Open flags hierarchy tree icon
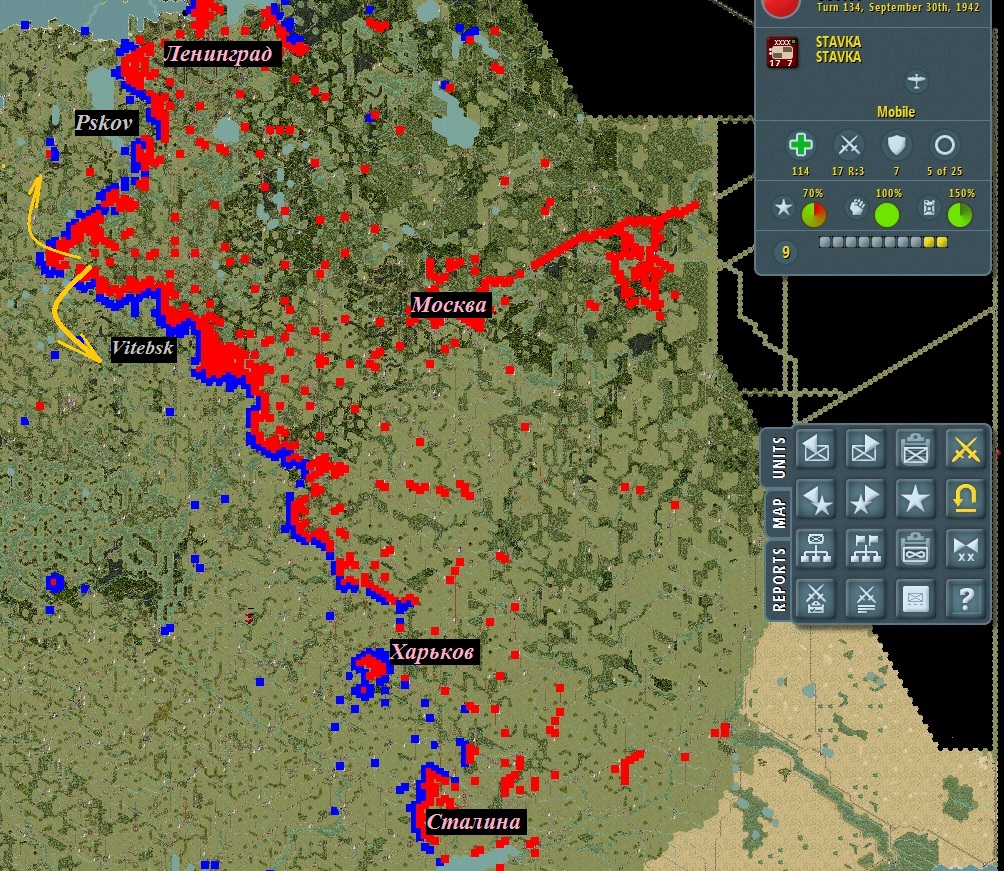The height and width of the screenshot is (871, 1004). (x=865, y=549)
